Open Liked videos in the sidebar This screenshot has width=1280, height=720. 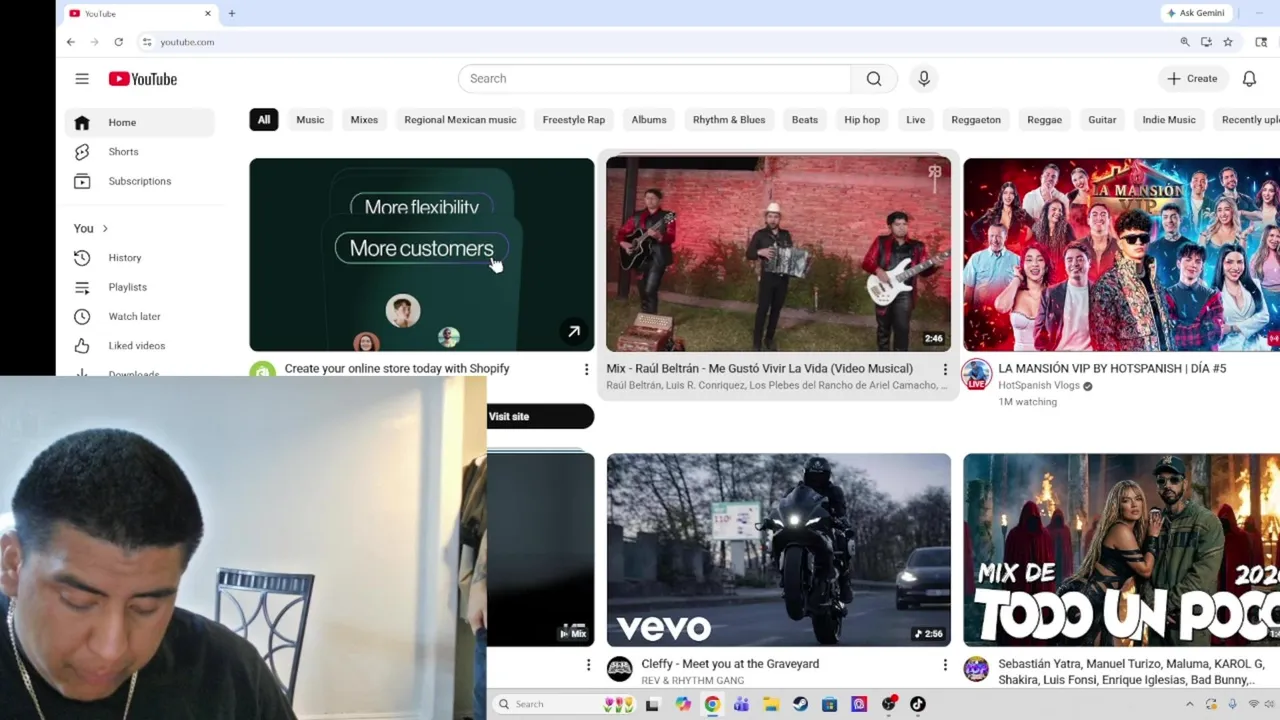pos(140,346)
